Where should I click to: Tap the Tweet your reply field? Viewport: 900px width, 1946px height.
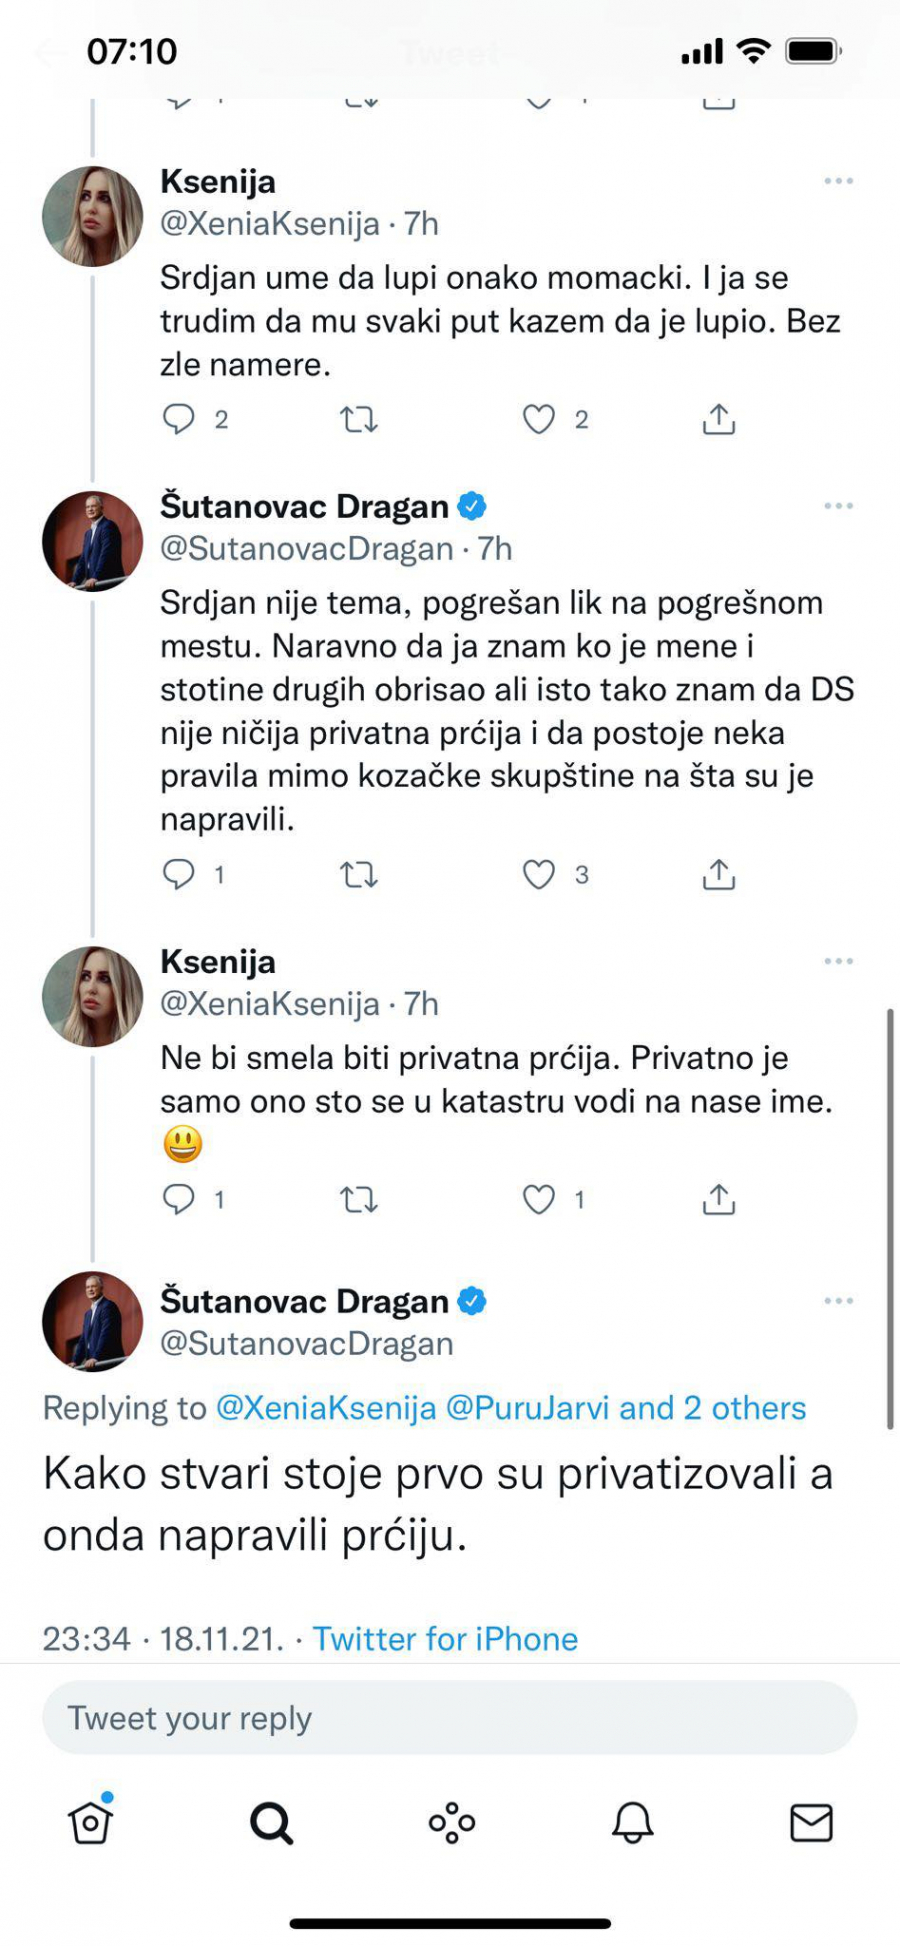[x=450, y=1718]
